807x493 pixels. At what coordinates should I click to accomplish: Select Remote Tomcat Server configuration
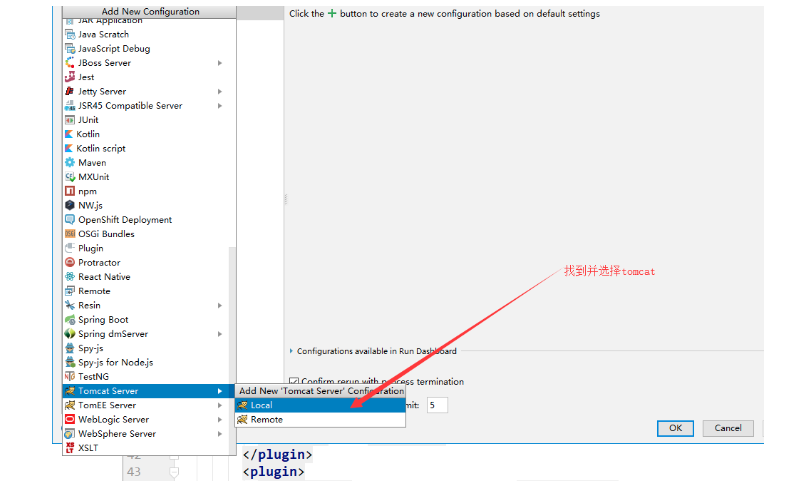pos(320,420)
